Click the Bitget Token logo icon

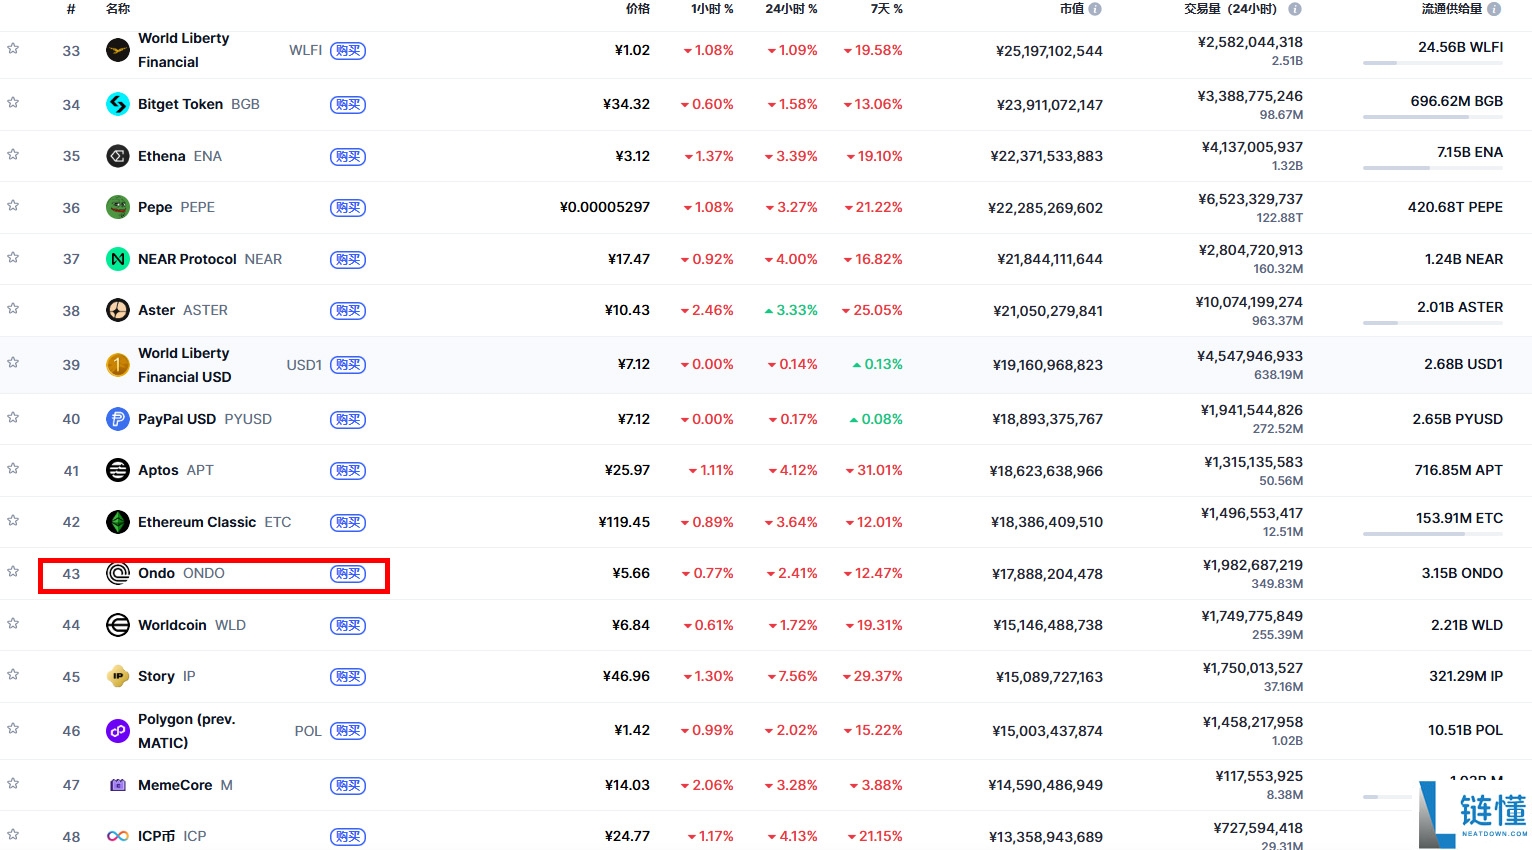coord(118,104)
